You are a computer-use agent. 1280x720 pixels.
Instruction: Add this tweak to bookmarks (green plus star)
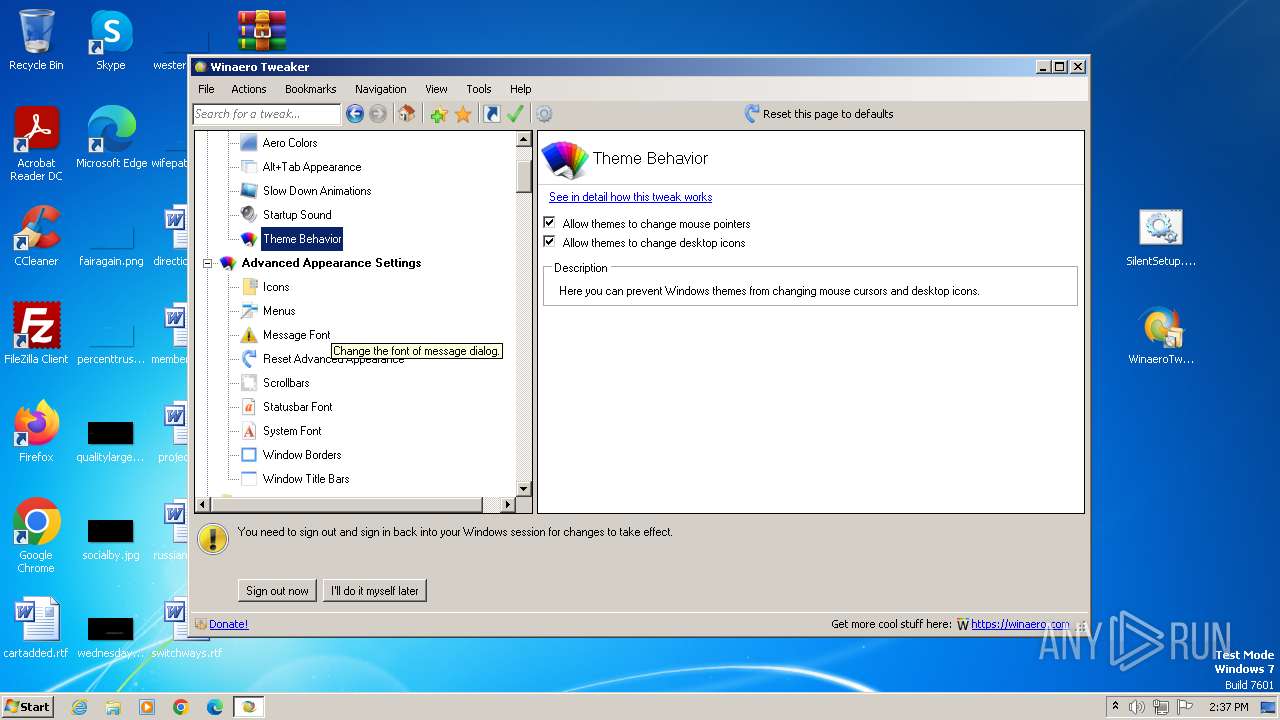438,114
